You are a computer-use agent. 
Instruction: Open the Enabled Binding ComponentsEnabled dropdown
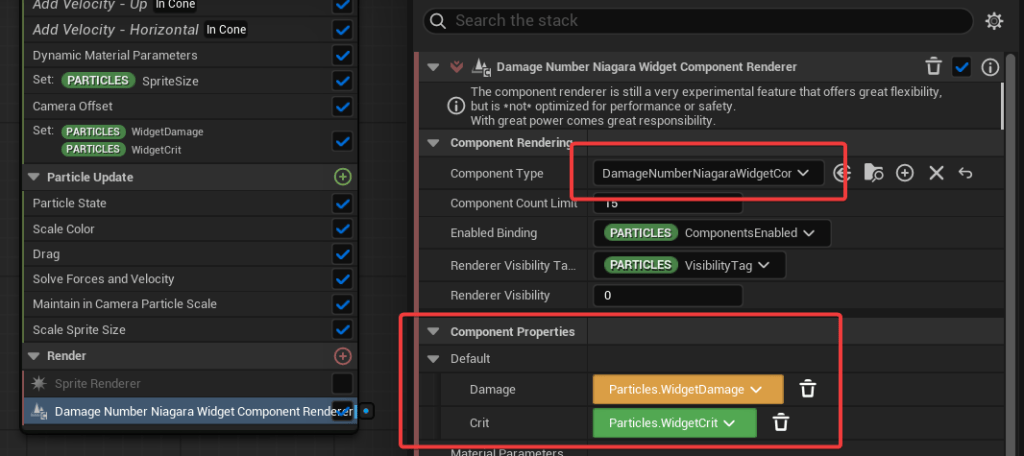(x=711, y=233)
